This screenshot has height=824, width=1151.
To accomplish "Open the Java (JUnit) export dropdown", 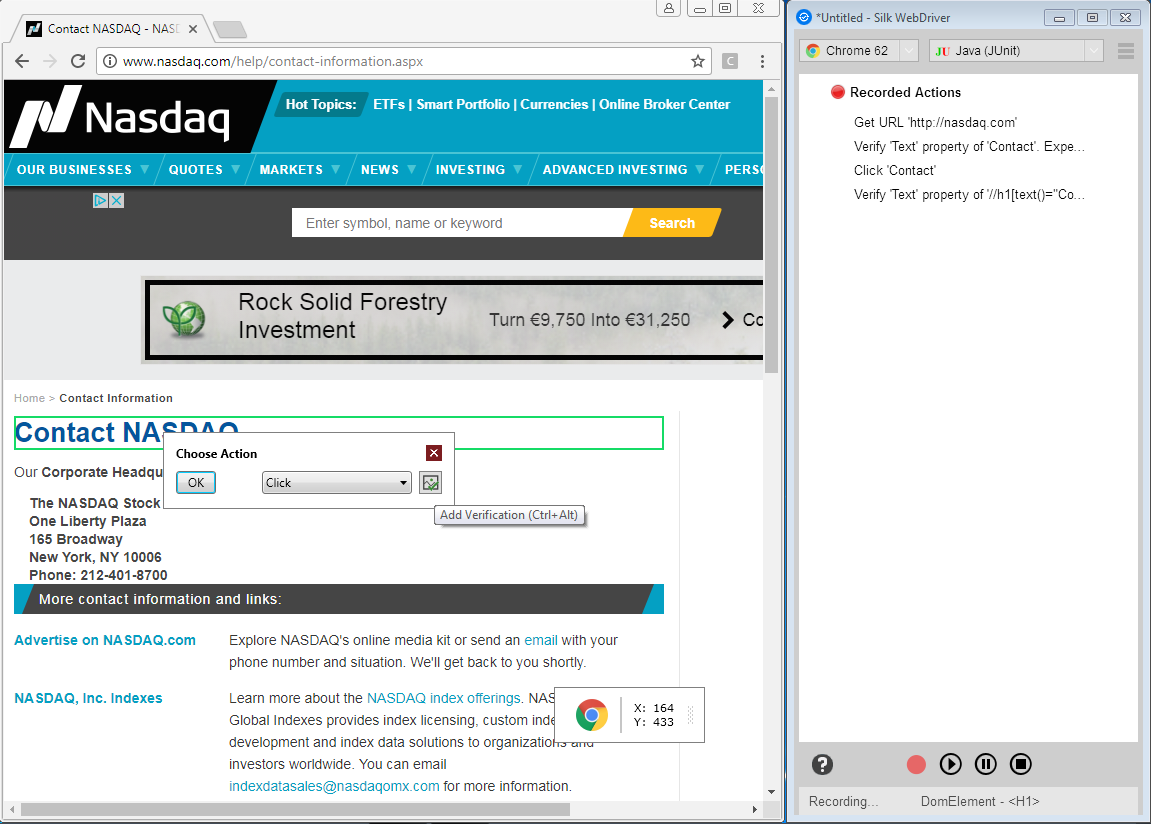I will (1017, 51).
